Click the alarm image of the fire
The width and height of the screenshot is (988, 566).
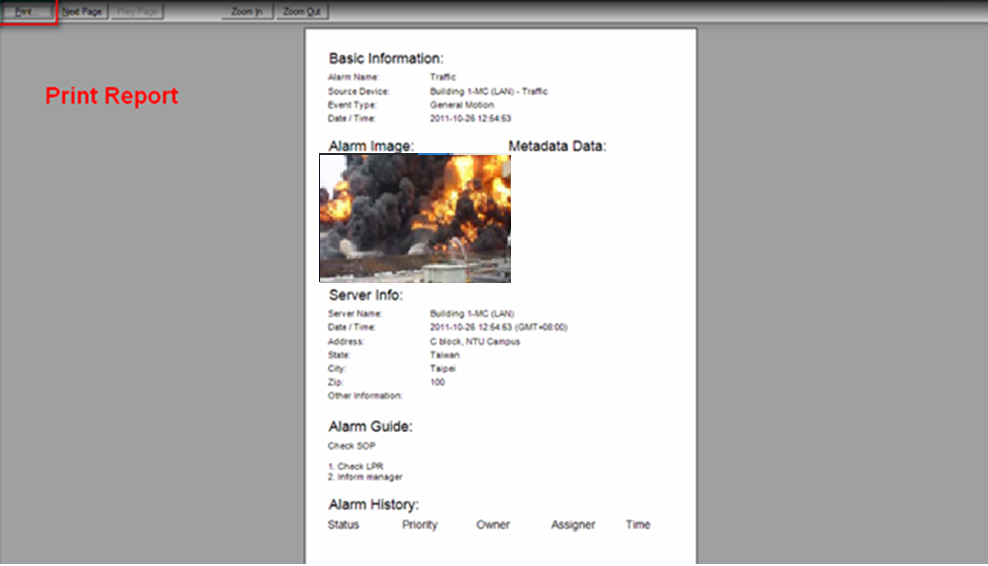[415, 218]
